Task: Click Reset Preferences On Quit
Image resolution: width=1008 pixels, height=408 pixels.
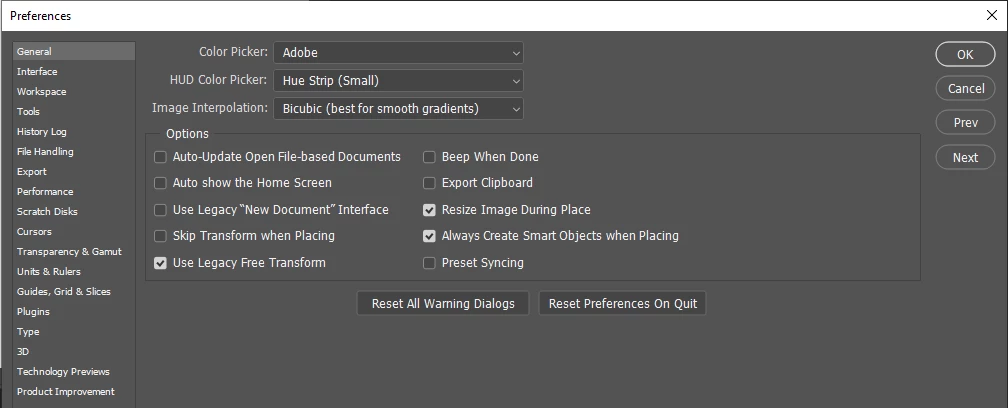Action: coord(623,303)
